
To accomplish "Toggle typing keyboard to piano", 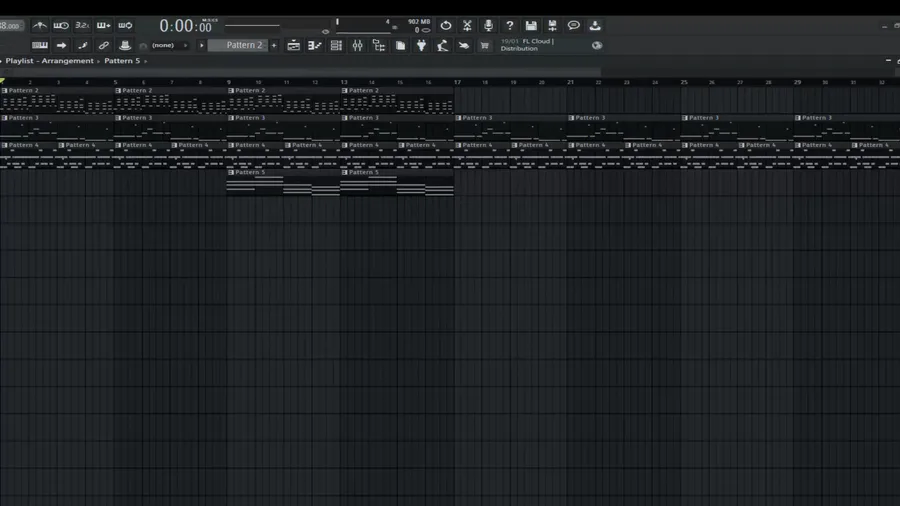I will [40, 45].
